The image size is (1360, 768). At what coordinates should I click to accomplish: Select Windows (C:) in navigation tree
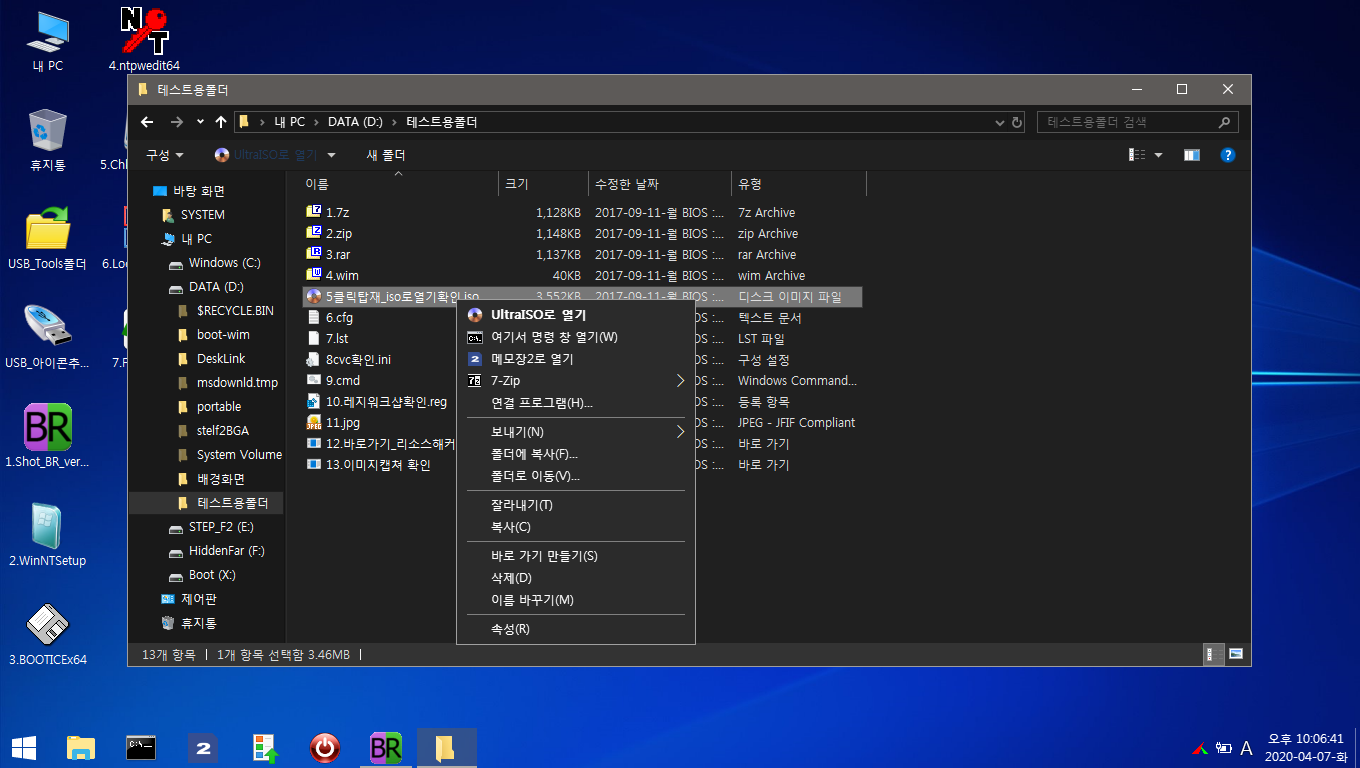pyautogui.click(x=224, y=263)
